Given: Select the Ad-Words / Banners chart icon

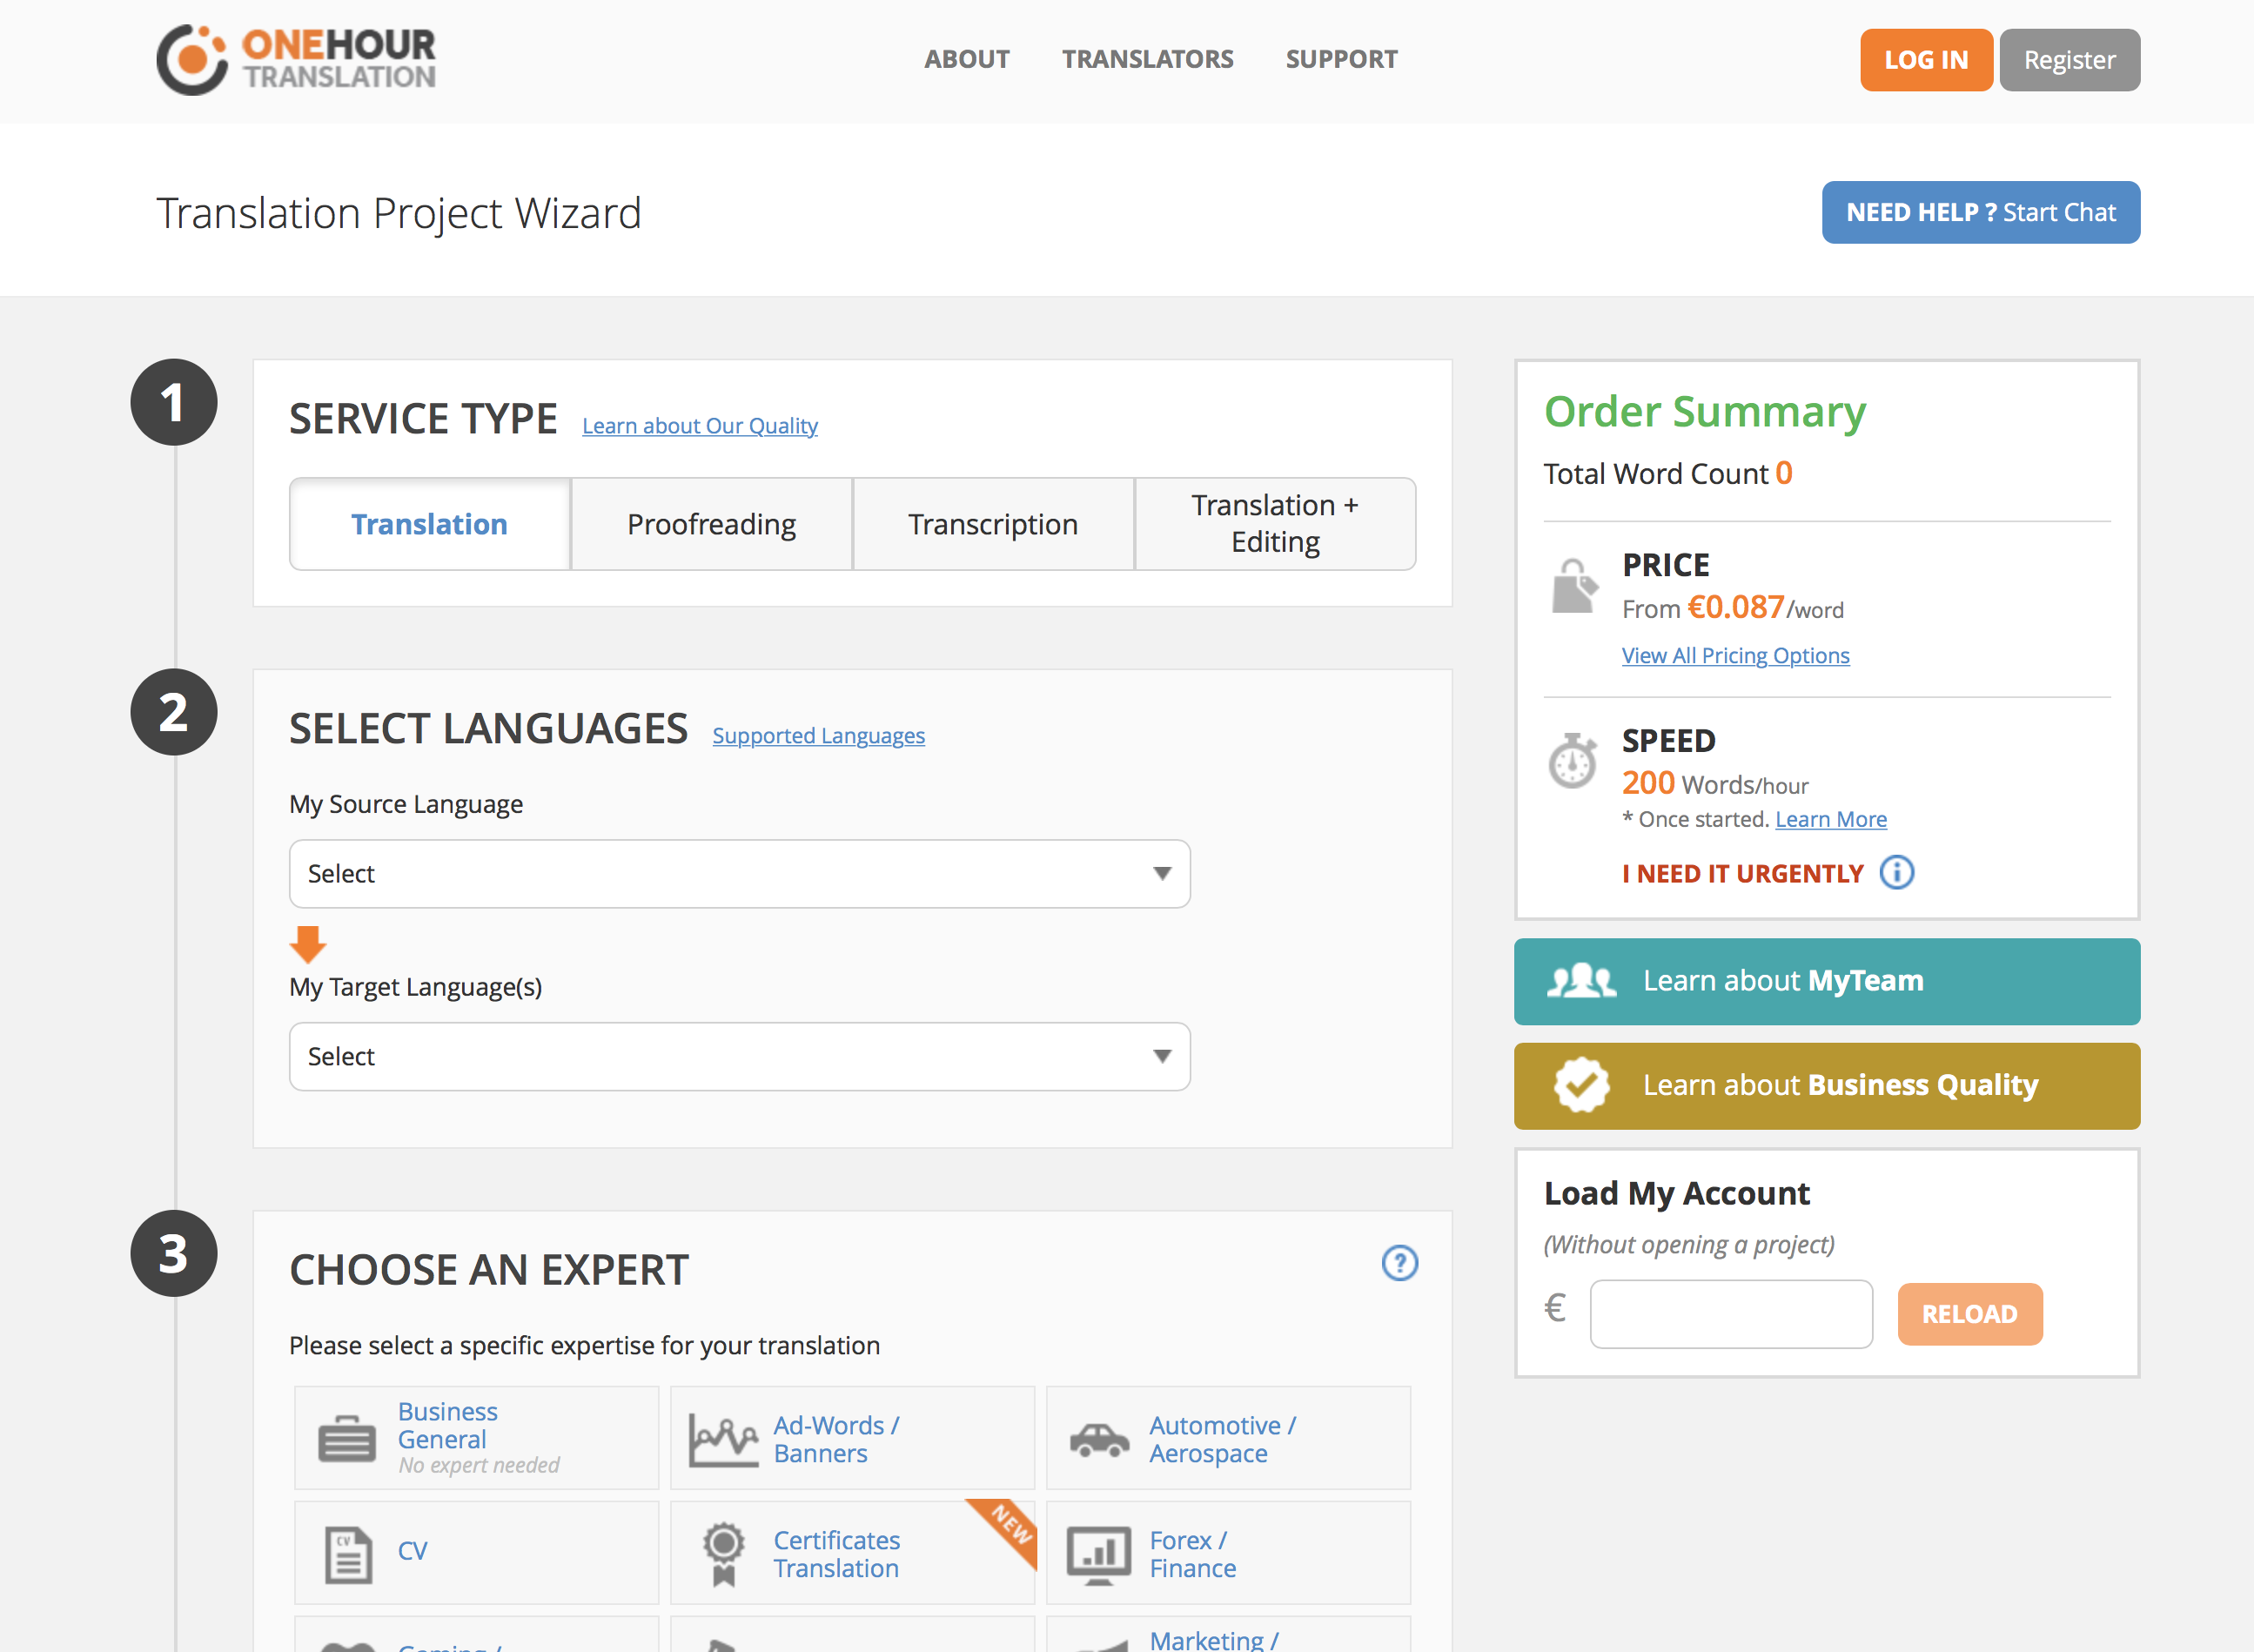Looking at the screenshot, I should 723,1440.
